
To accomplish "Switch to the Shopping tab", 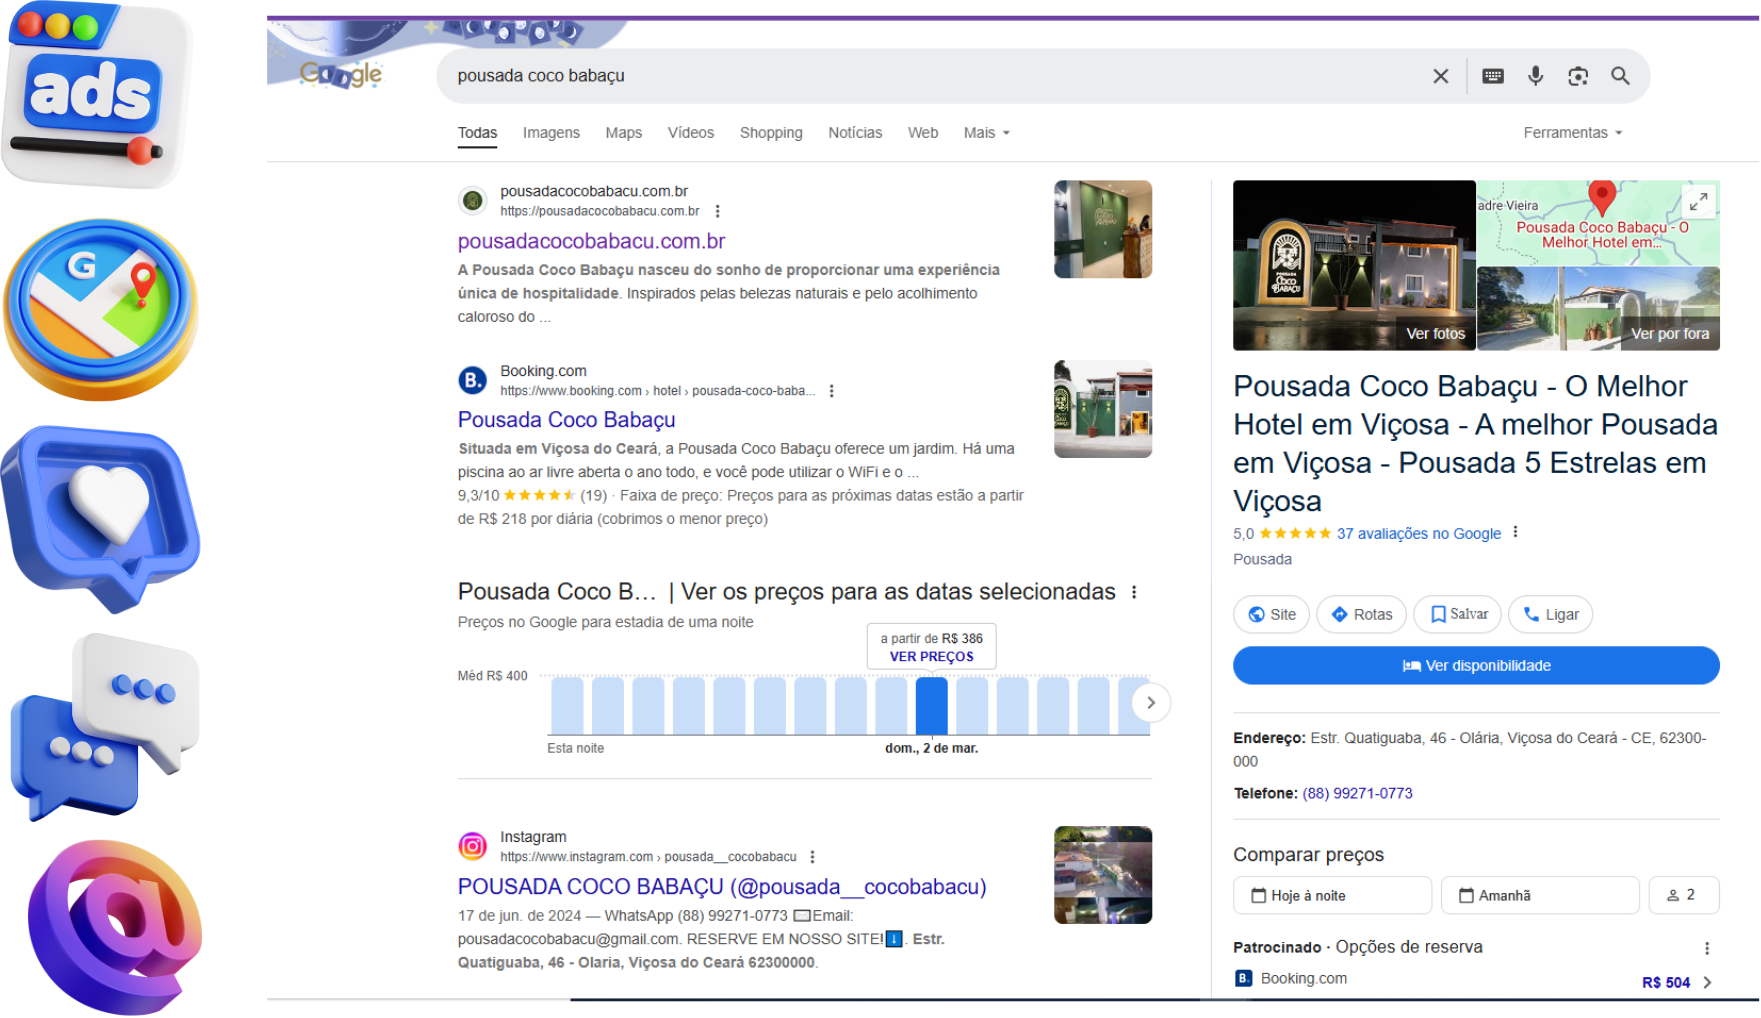I will pyautogui.click(x=771, y=133).
